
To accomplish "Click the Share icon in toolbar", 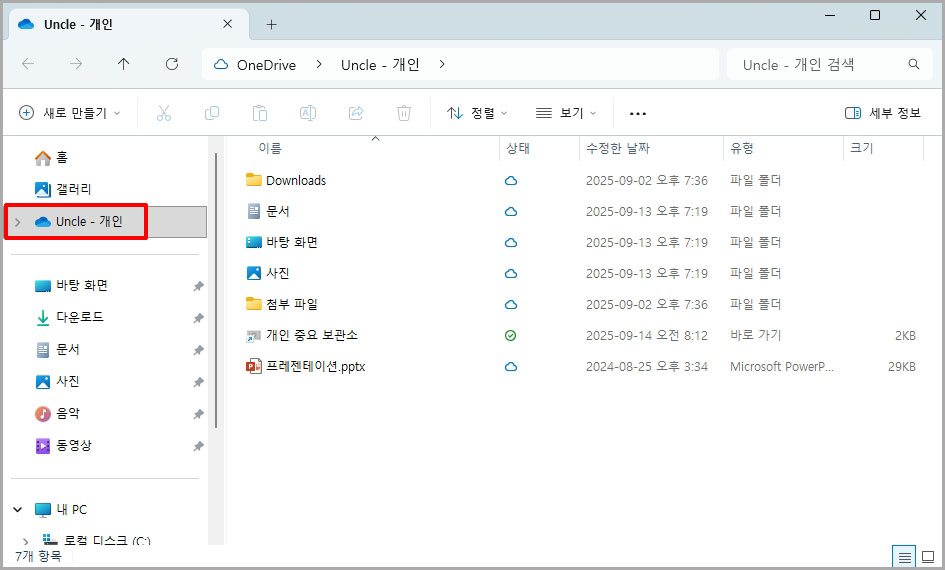I will pos(356,113).
